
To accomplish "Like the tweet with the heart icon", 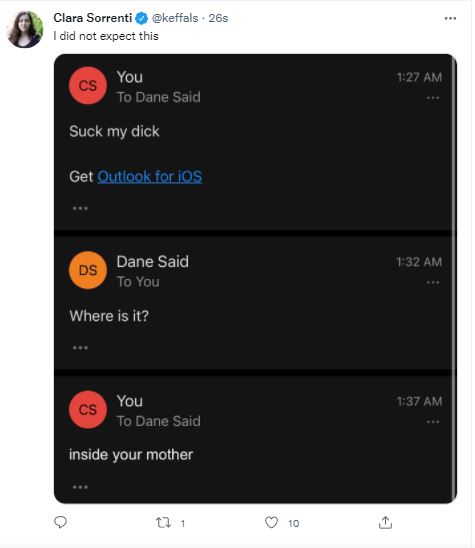I will point(271,522).
